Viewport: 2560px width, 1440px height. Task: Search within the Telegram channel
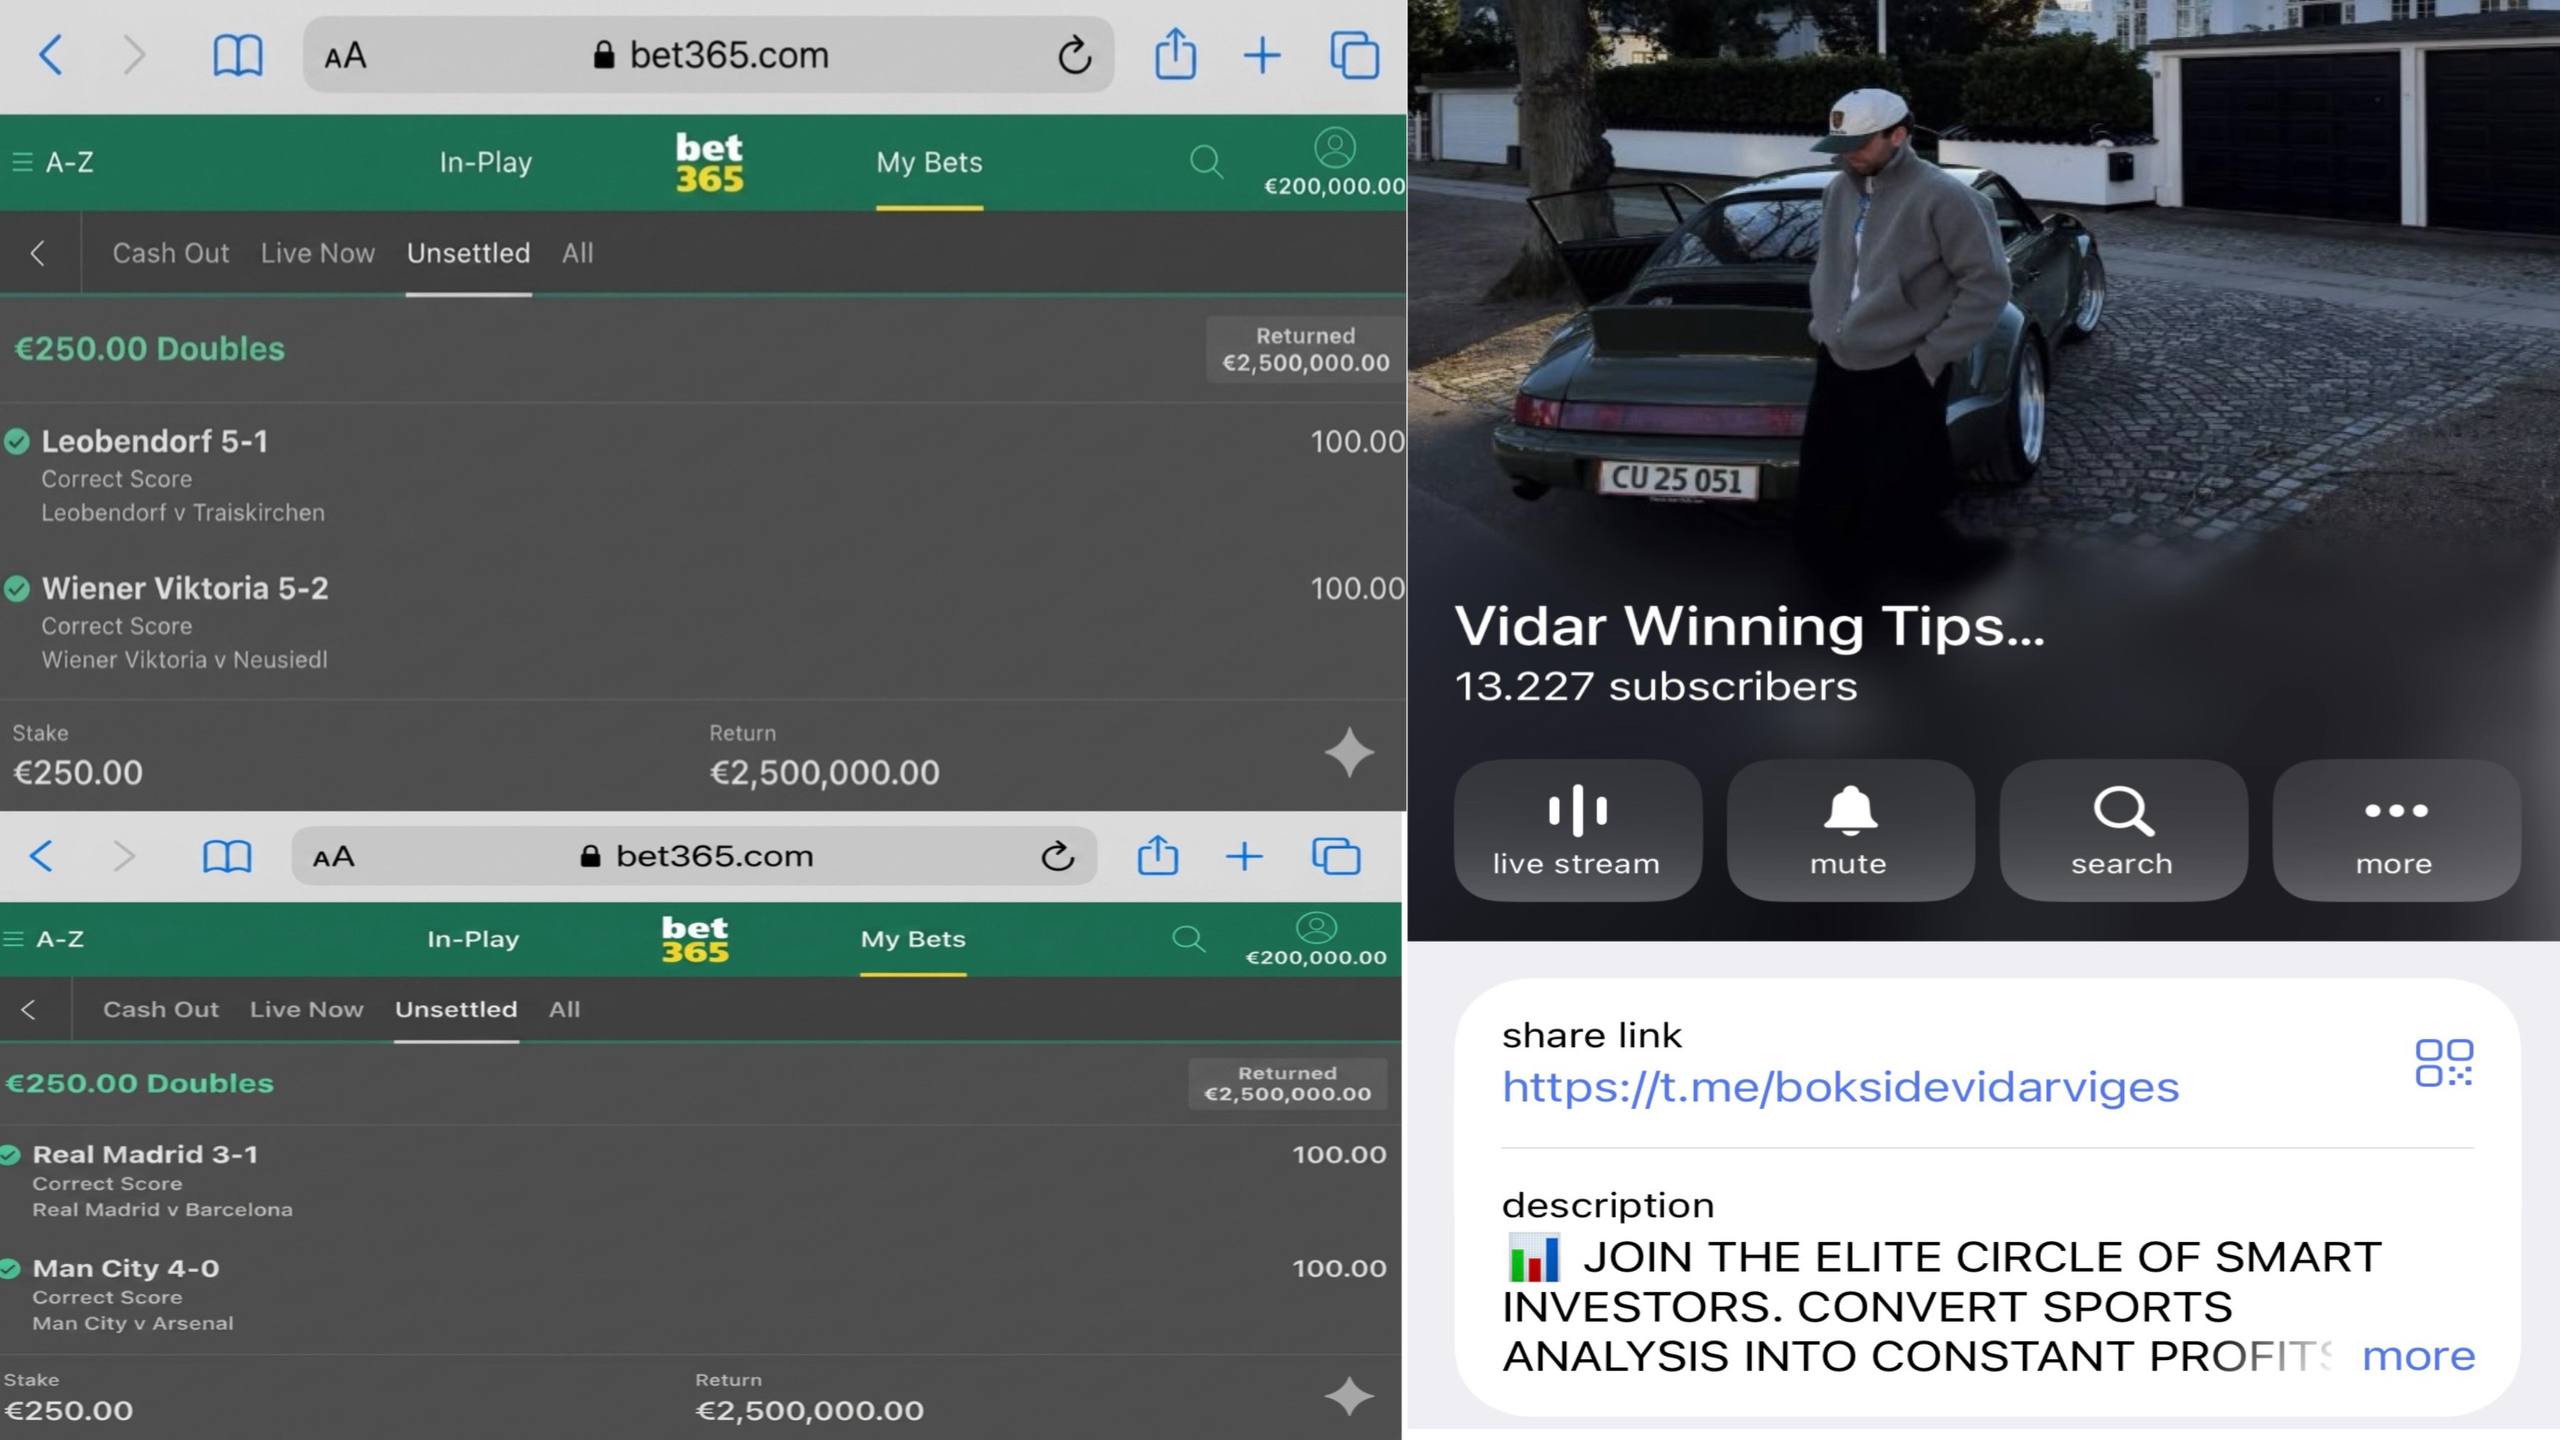coord(2123,830)
